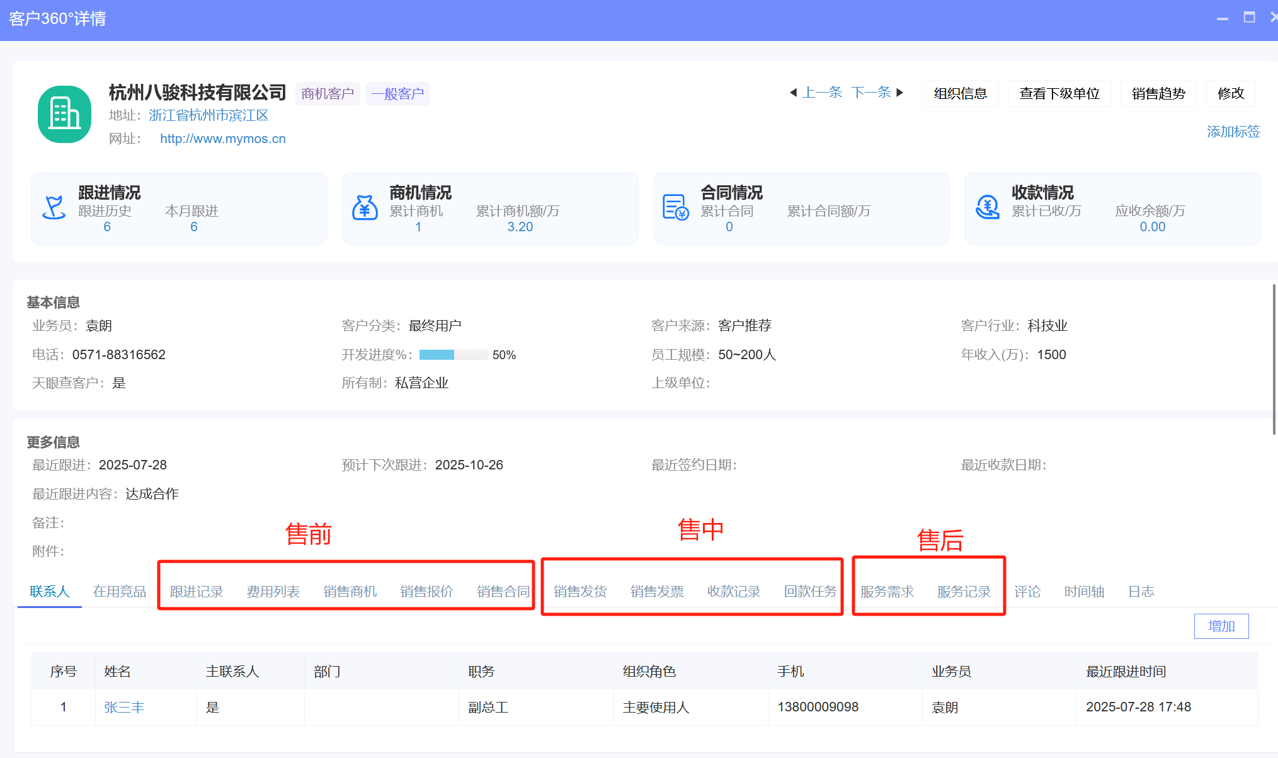Minimize the 客户360°详情 window
The height and width of the screenshot is (758, 1278).
pyautogui.click(x=1222, y=18)
